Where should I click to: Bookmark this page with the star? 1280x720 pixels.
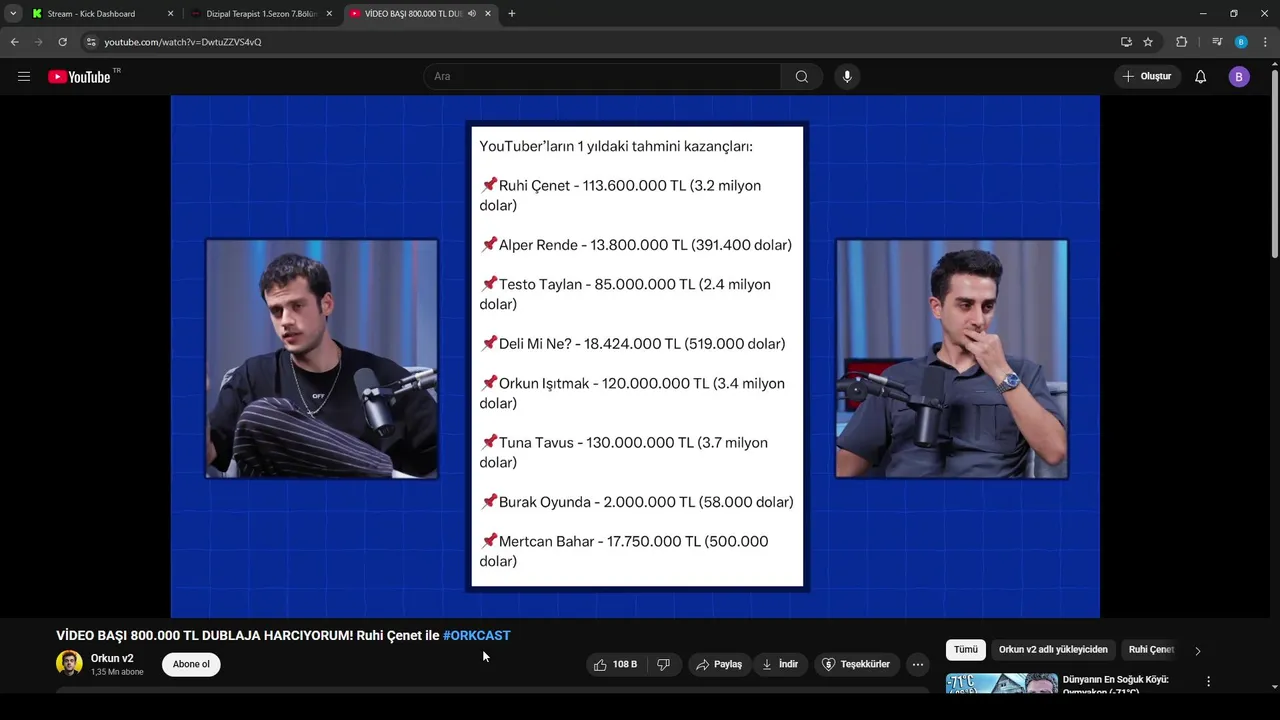coord(1148,42)
